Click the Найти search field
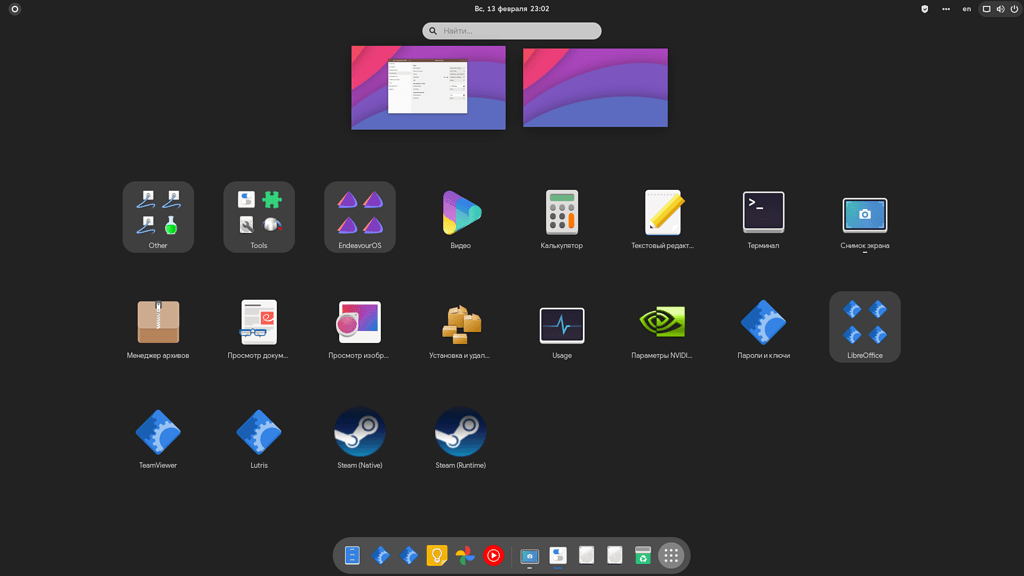The image size is (1024, 576). [511, 30]
